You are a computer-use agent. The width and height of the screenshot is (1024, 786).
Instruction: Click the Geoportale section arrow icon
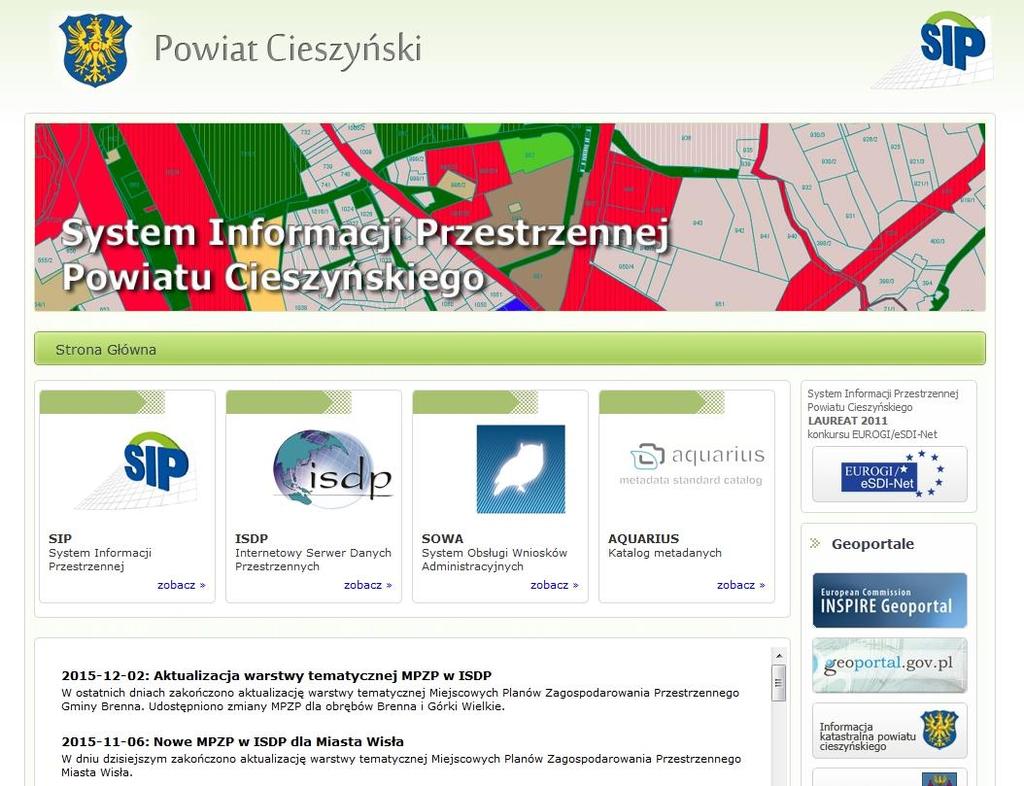click(x=814, y=543)
